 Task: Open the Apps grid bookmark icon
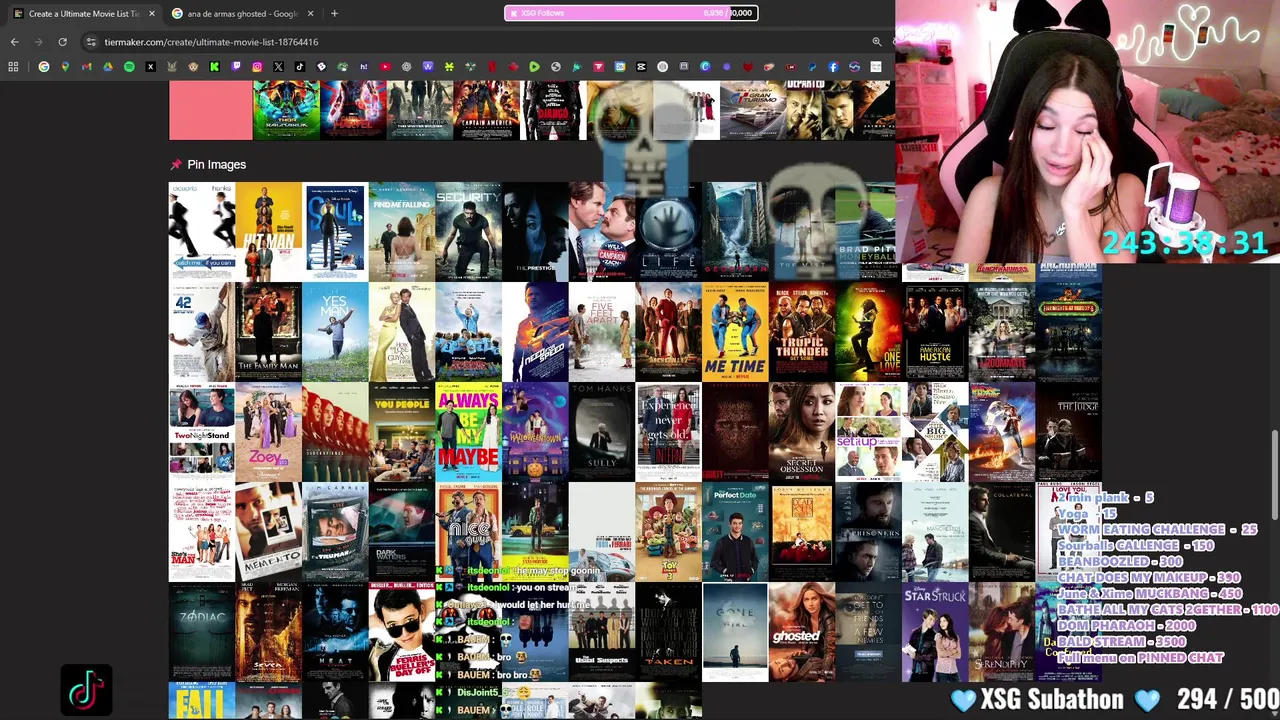pos(13,67)
